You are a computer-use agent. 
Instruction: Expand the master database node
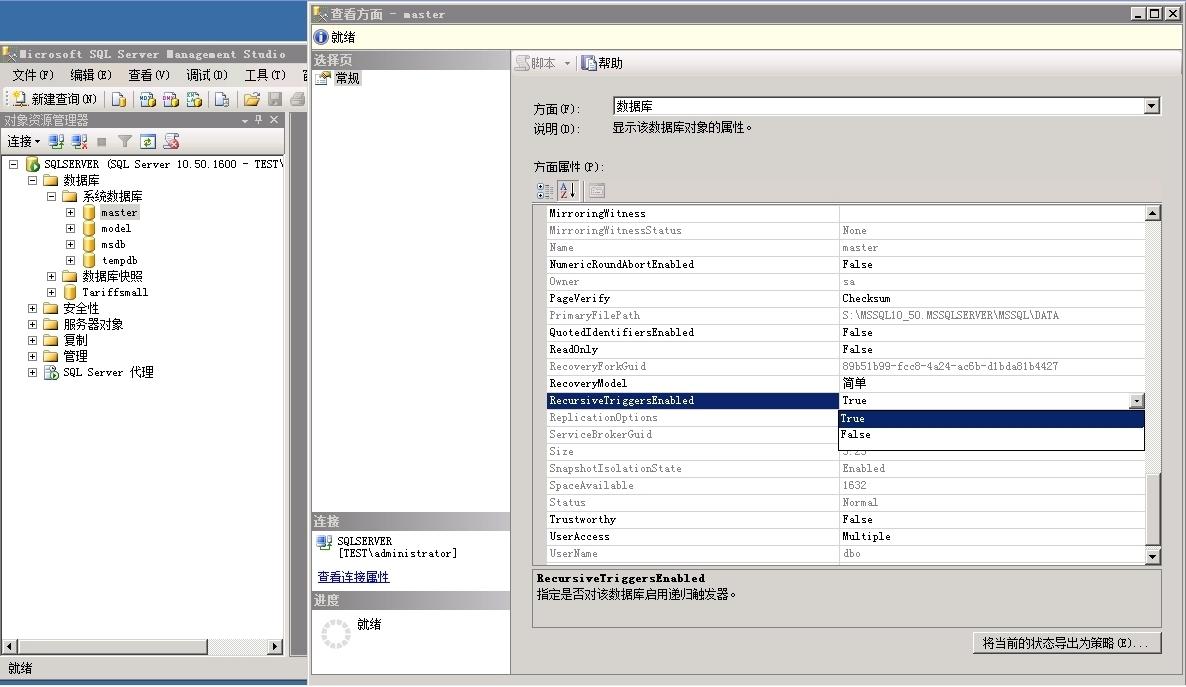click(x=70, y=213)
